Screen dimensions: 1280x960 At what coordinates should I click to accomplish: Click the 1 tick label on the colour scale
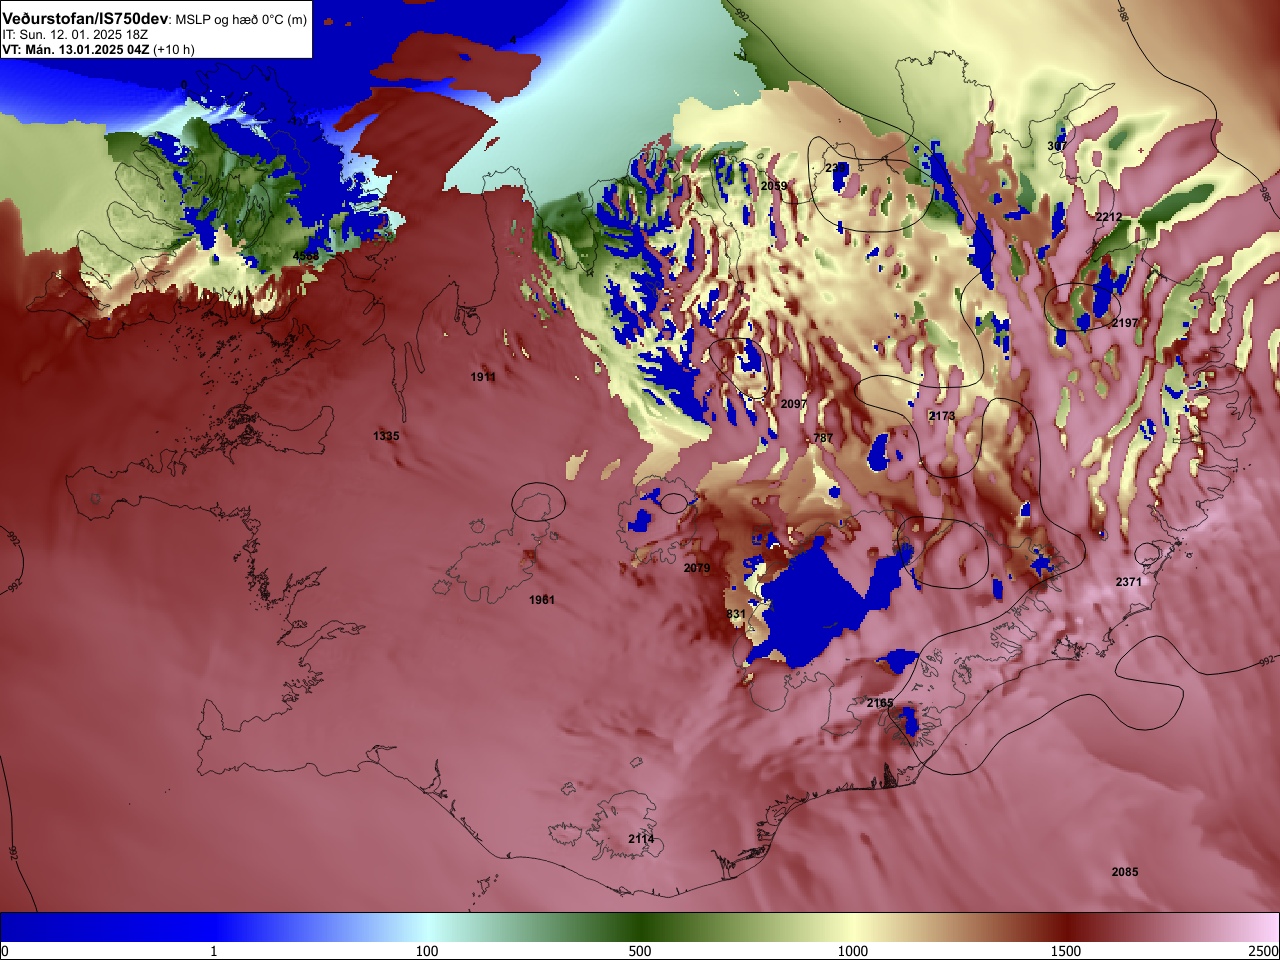(214, 951)
